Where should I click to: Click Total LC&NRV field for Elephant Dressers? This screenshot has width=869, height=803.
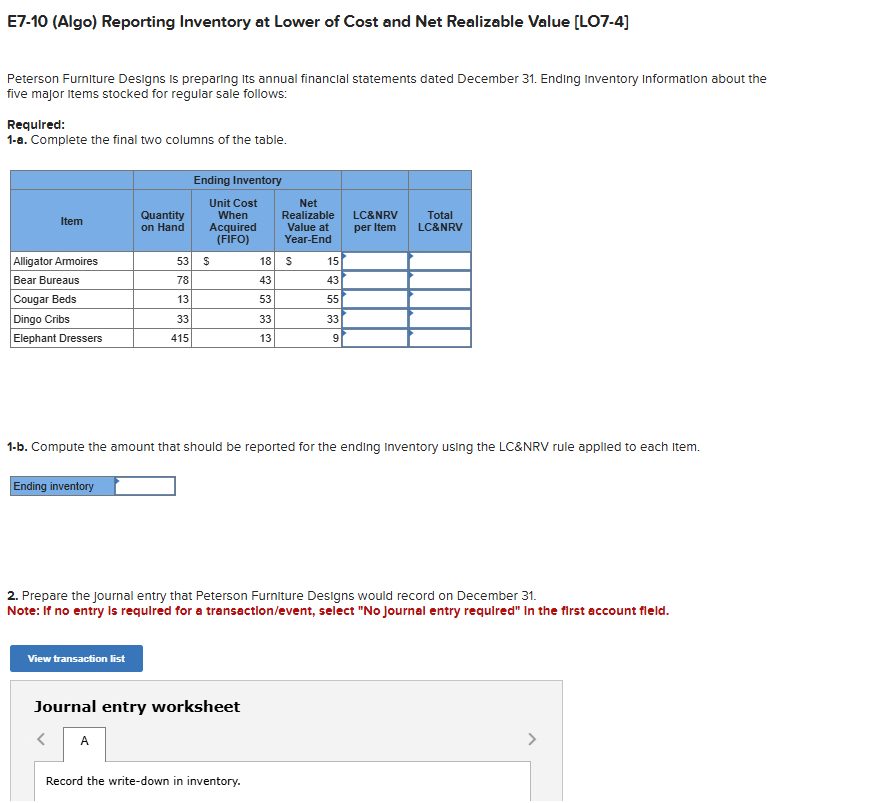[x=440, y=338]
